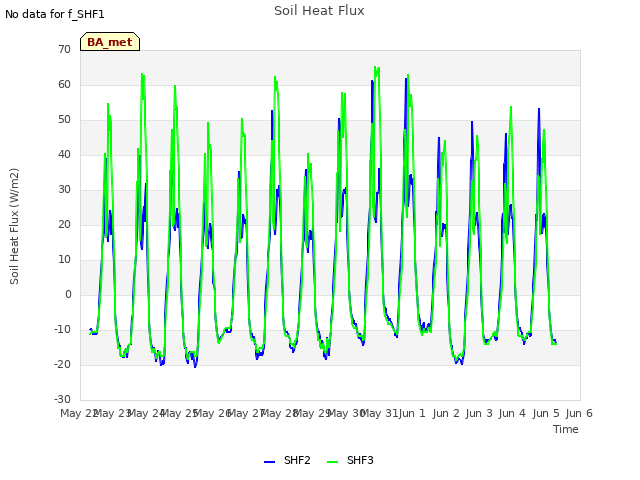Click the Jun 1 x-axis date label
The image size is (640, 480).
tap(412, 413)
